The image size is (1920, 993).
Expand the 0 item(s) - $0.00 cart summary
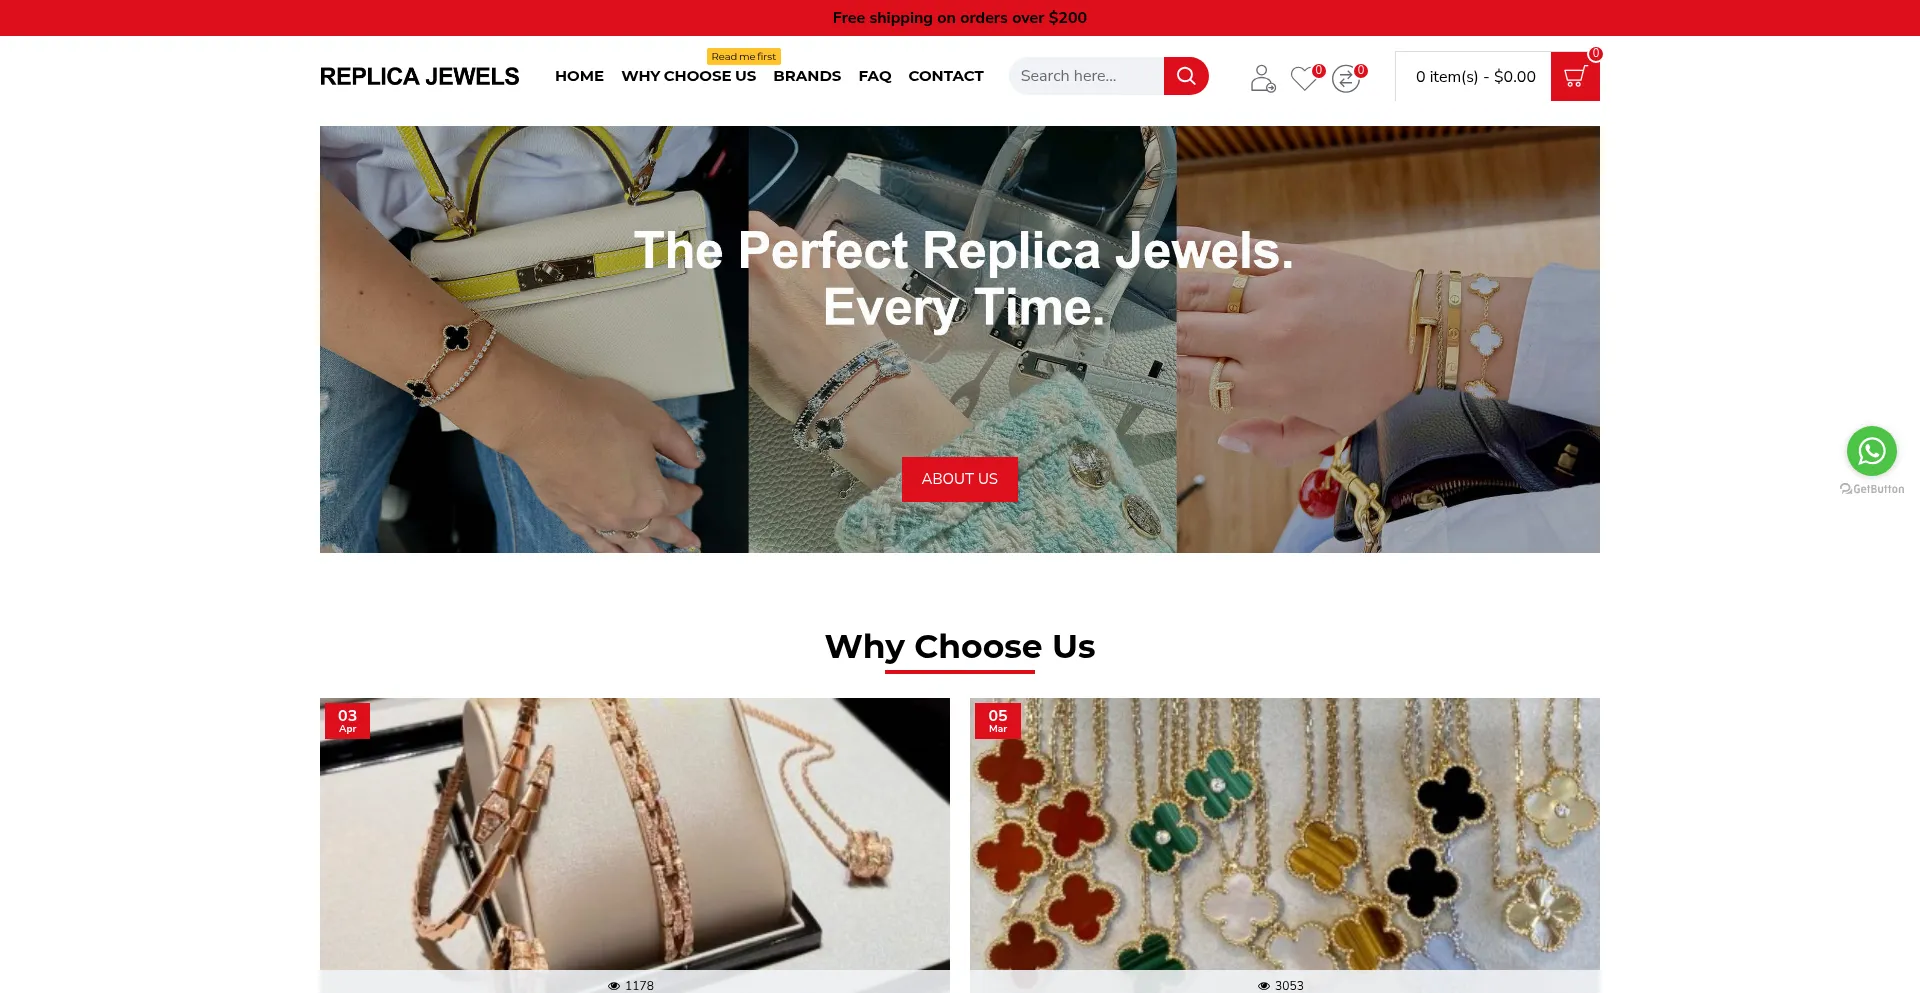1475,77
